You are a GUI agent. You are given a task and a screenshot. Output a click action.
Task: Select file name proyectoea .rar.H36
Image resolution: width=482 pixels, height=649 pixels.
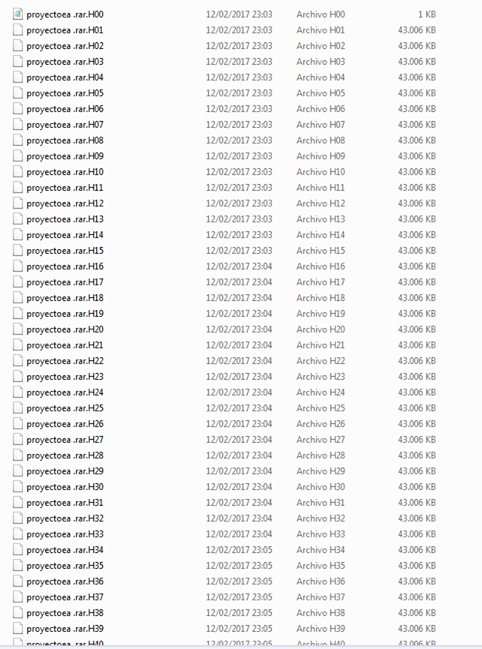click(65, 582)
